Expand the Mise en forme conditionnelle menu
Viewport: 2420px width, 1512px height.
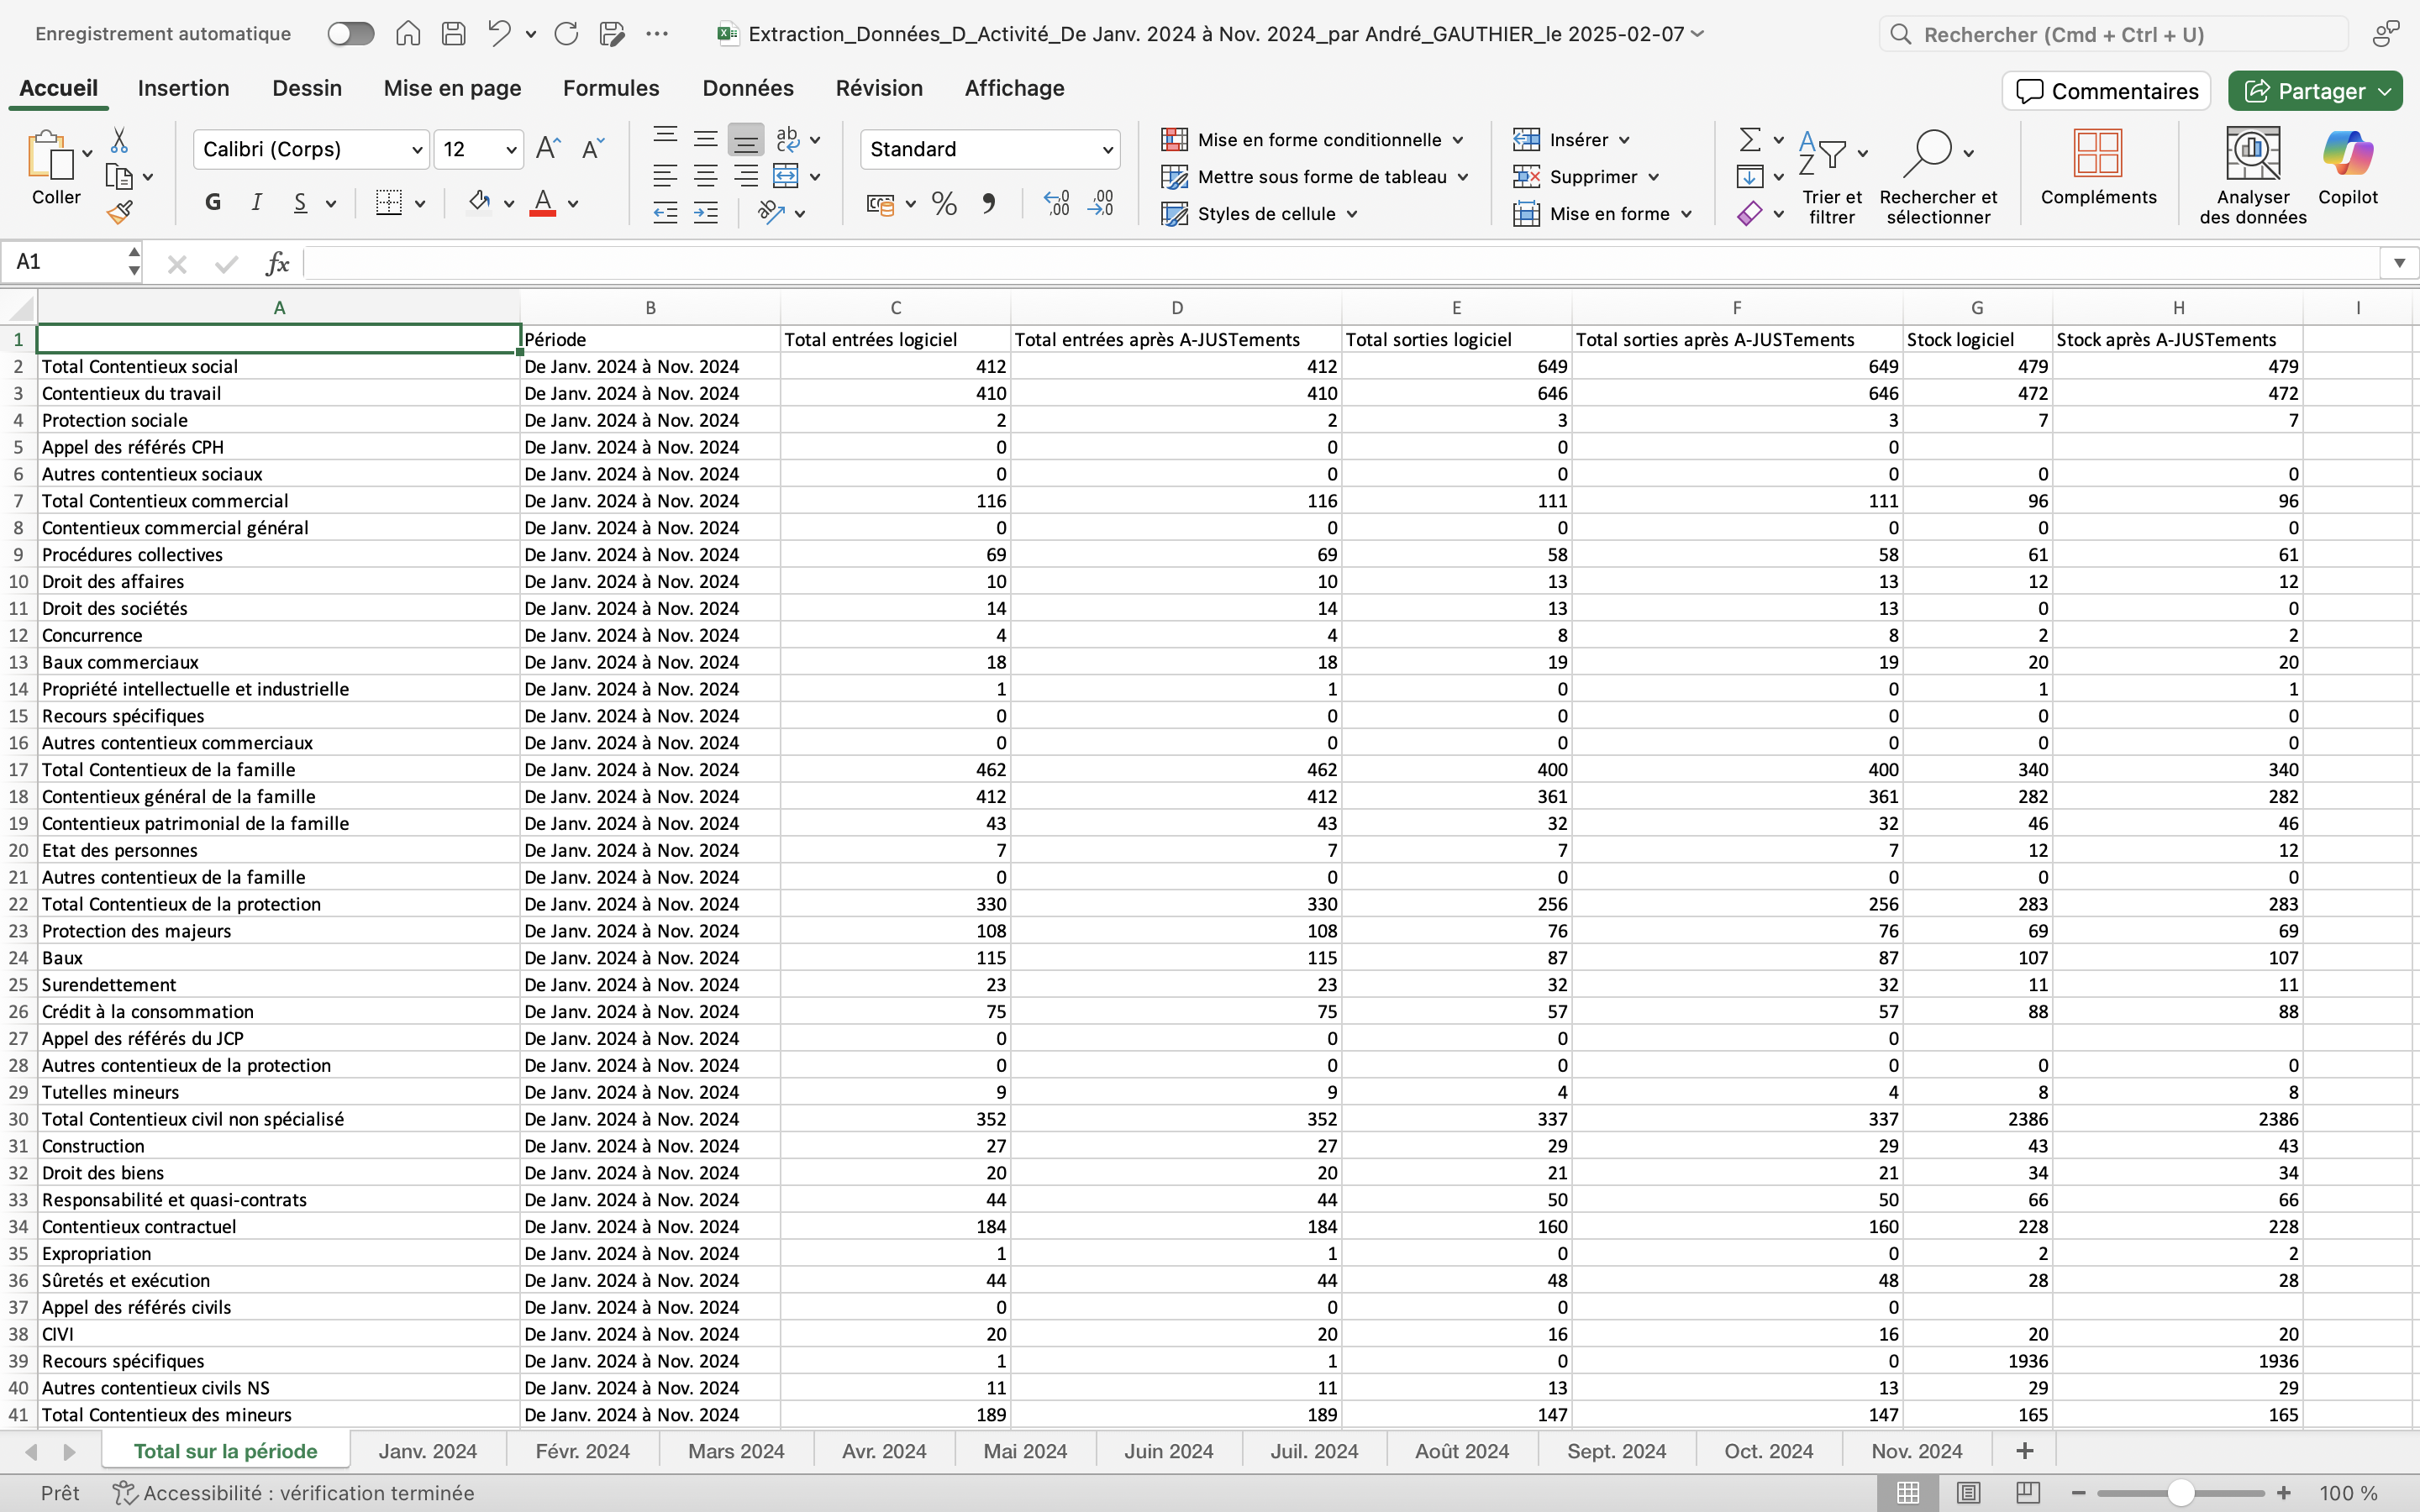1318,140
